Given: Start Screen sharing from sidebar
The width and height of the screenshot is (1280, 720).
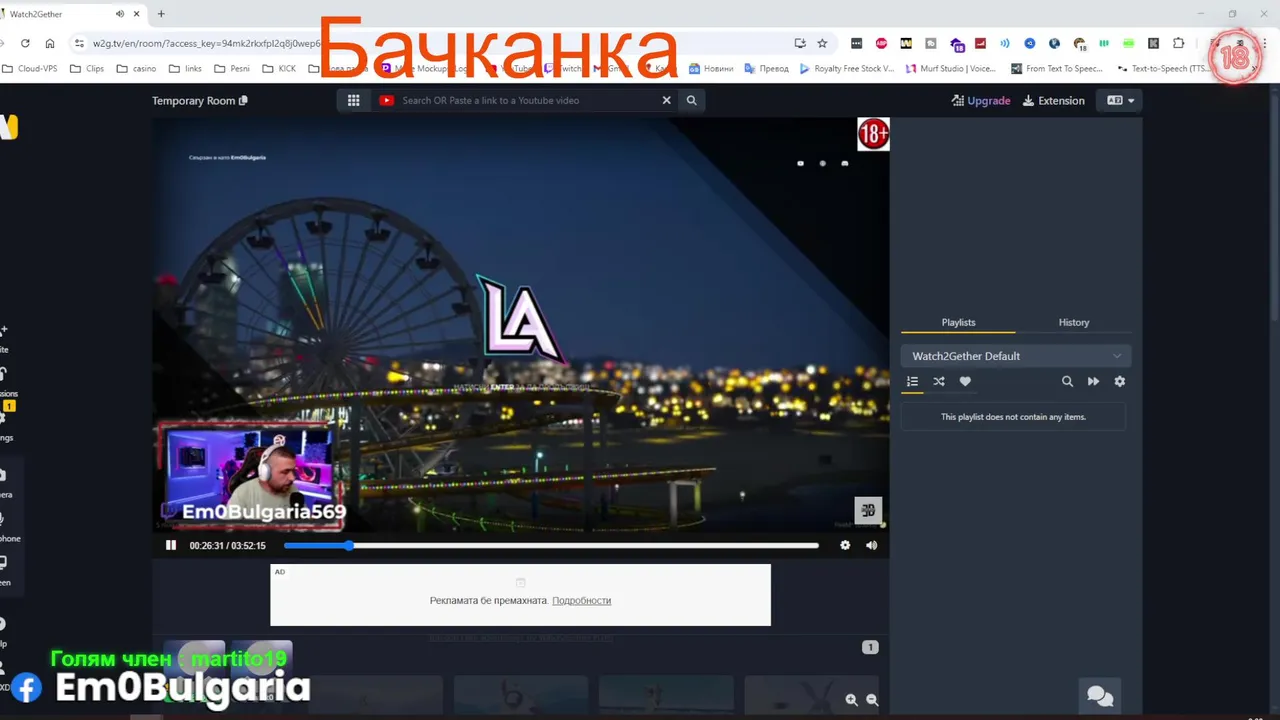Looking at the screenshot, I should click(x=5, y=571).
